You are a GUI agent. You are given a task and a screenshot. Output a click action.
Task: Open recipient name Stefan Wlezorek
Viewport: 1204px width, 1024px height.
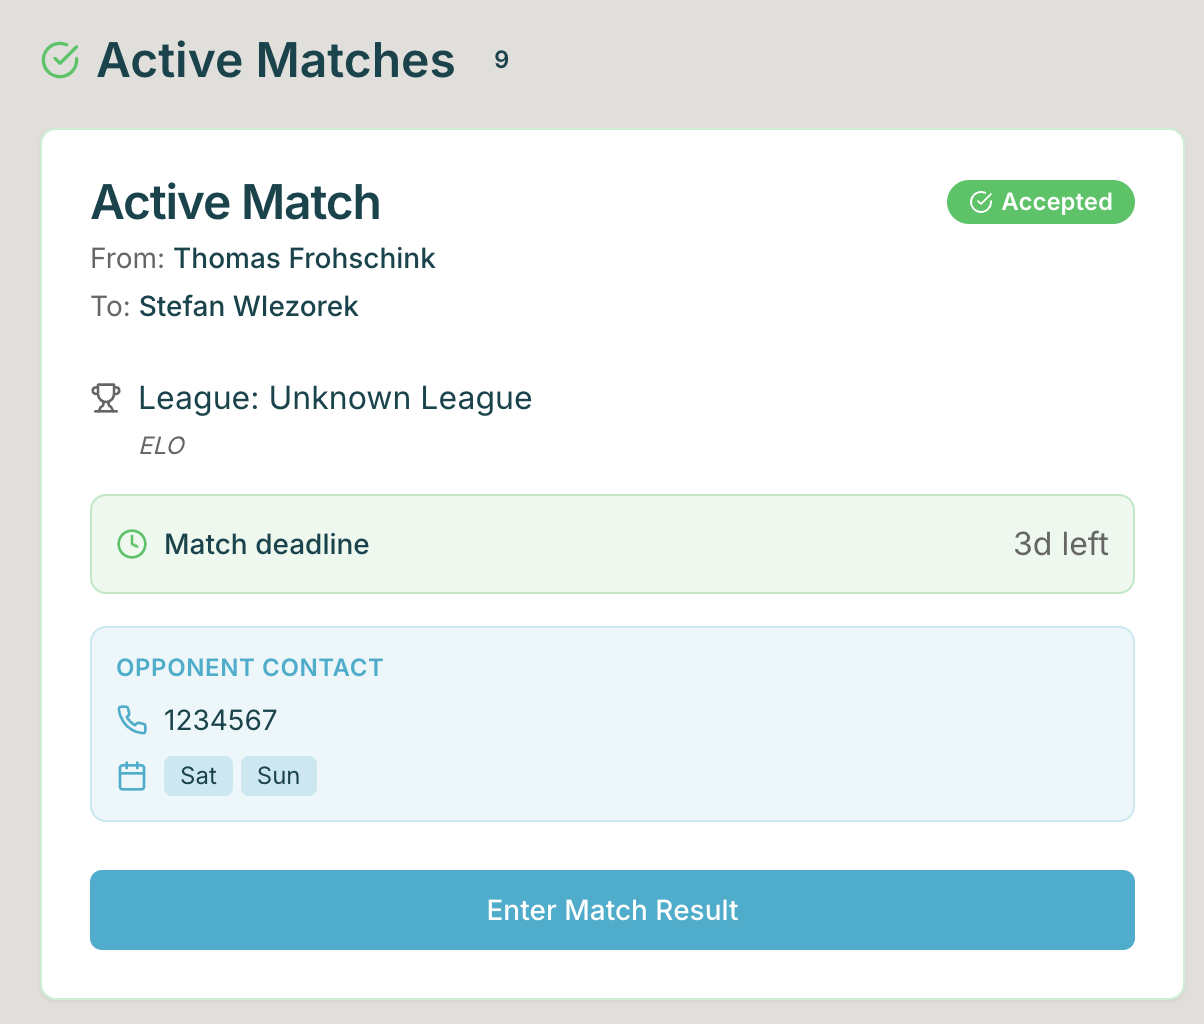pyautogui.click(x=248, y=306)
